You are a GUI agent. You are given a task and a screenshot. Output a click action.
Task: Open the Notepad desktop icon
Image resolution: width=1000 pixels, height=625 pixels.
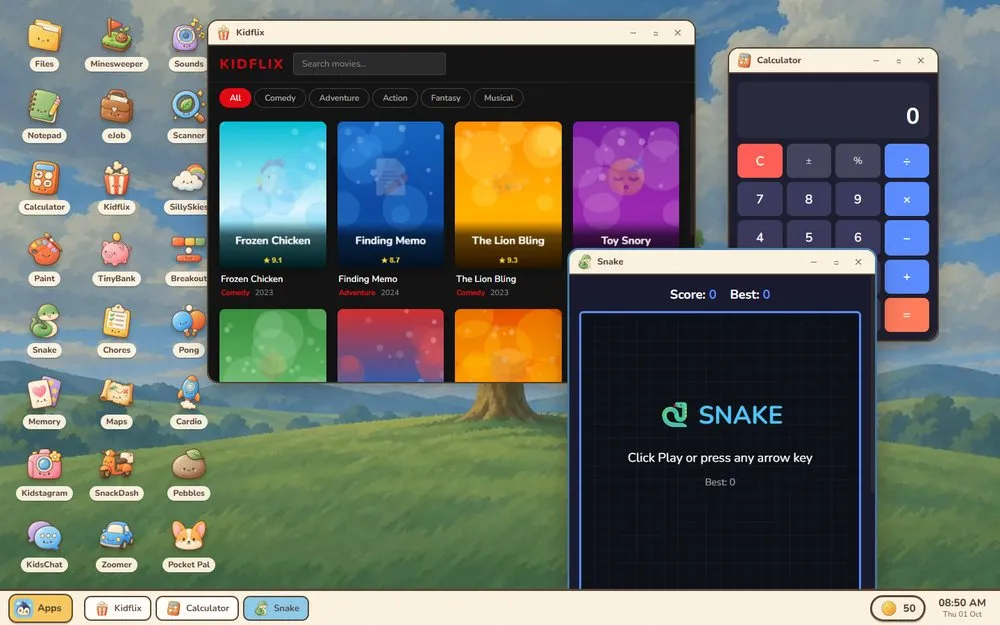click(x=44, y=115)
